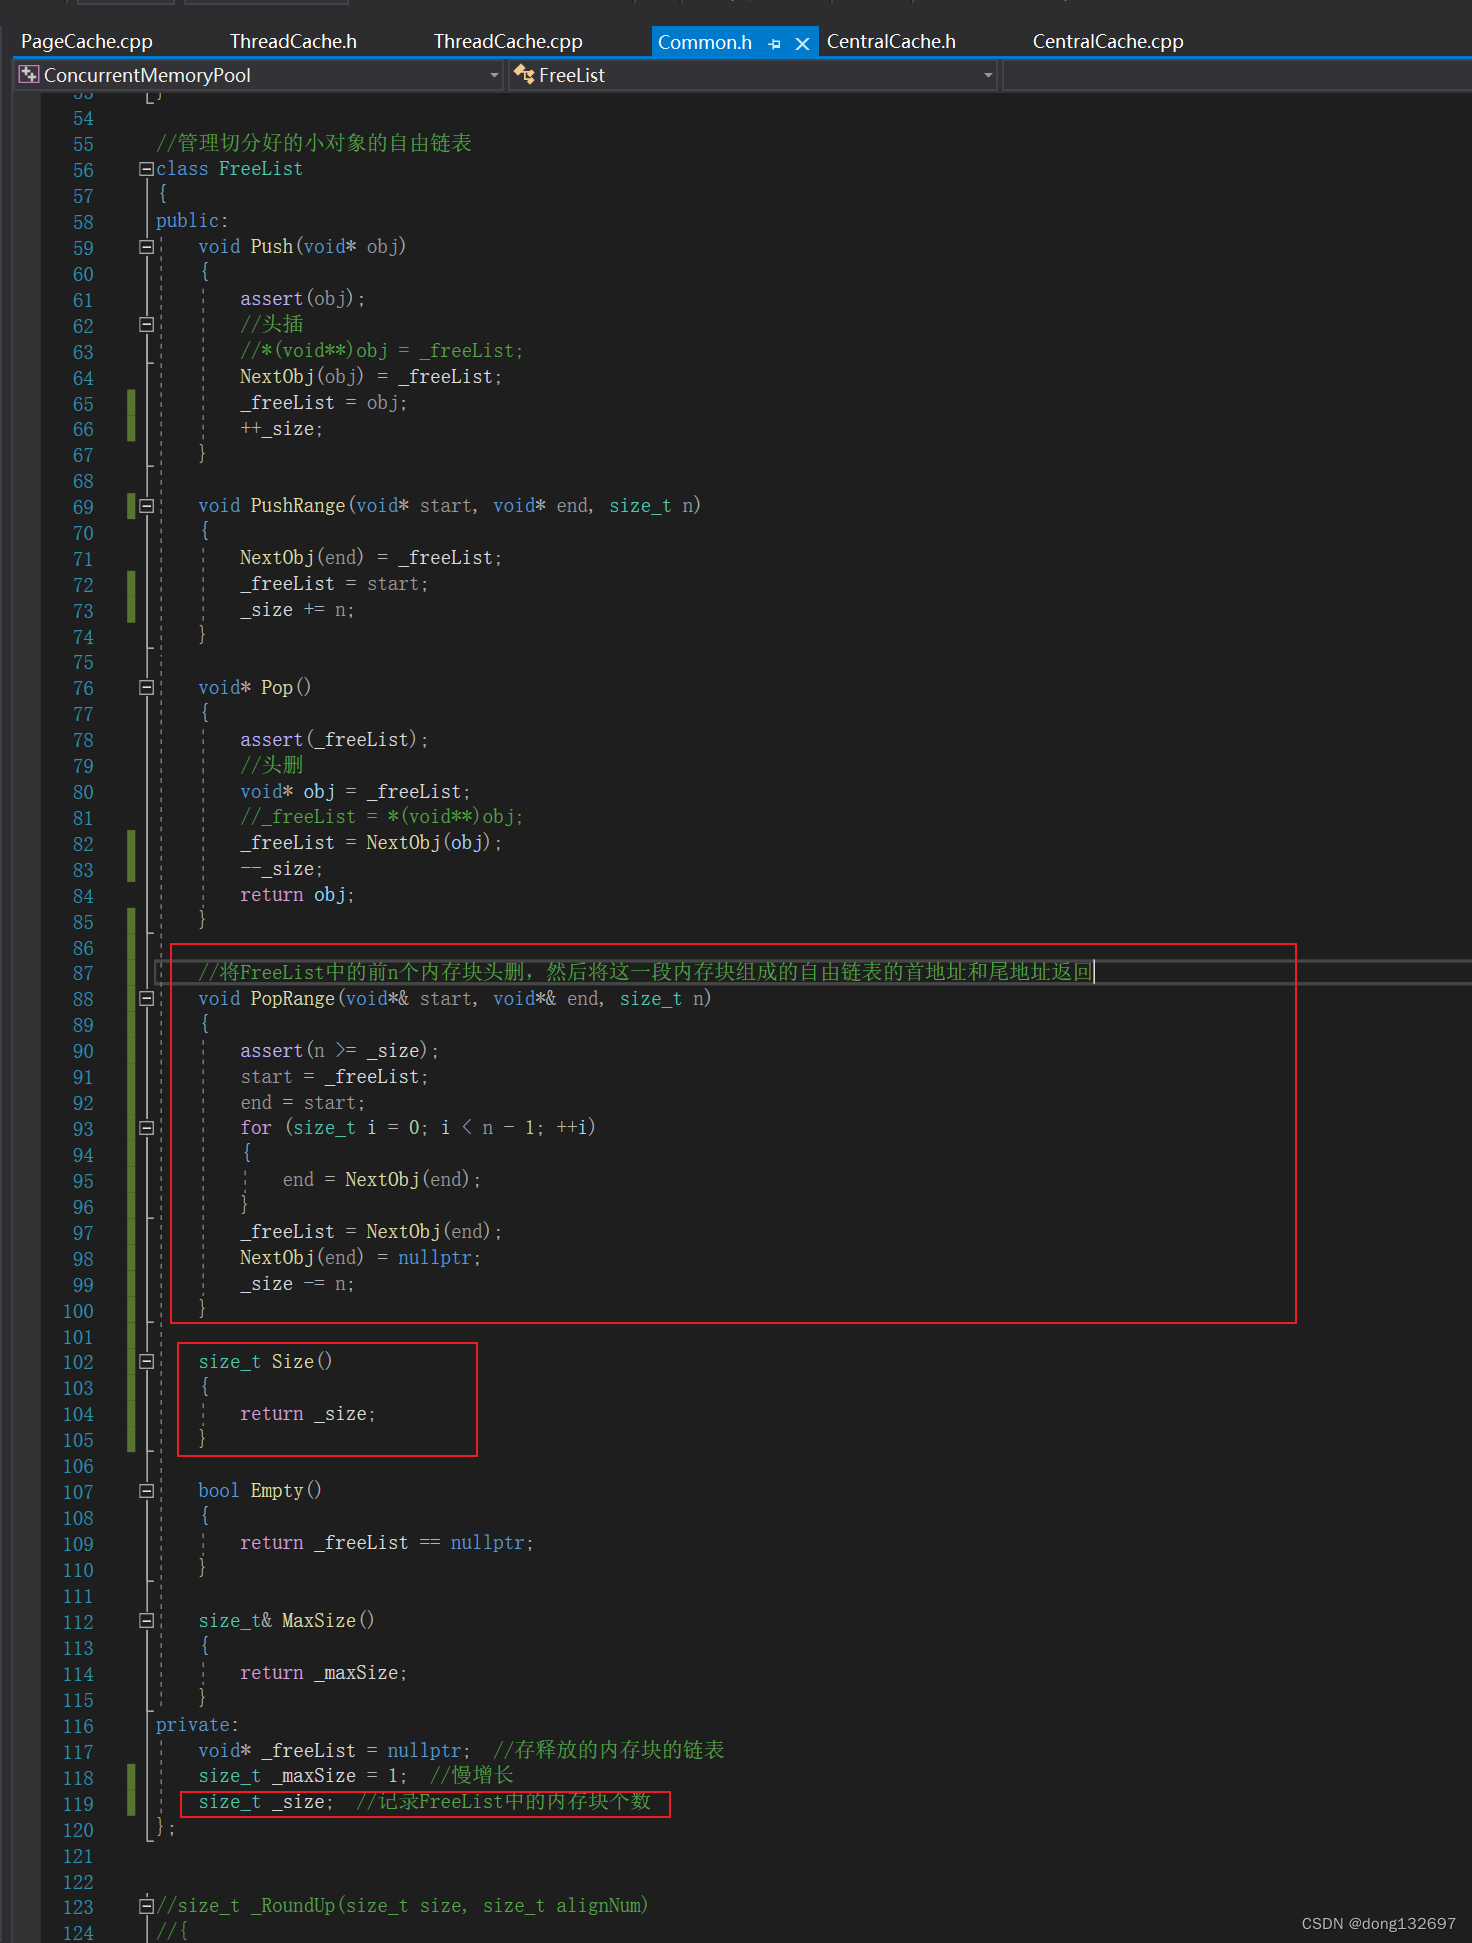Click the ConcurrentMemoryPool project icon

point(29,75)
